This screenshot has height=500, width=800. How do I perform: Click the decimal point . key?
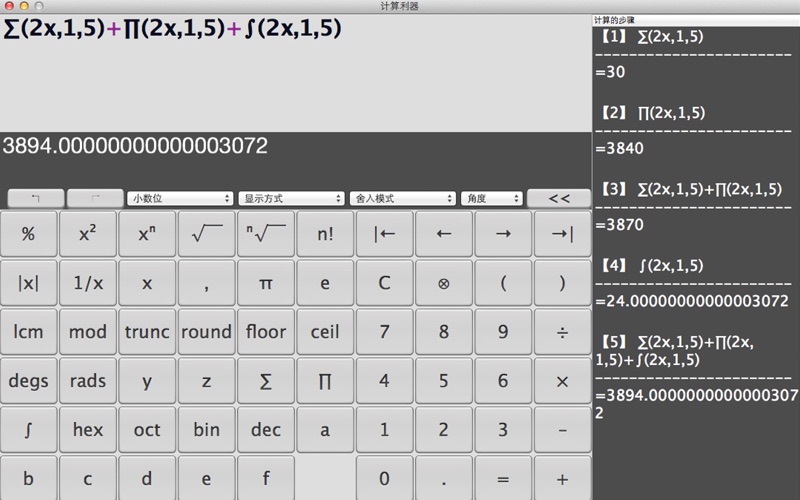443,479
